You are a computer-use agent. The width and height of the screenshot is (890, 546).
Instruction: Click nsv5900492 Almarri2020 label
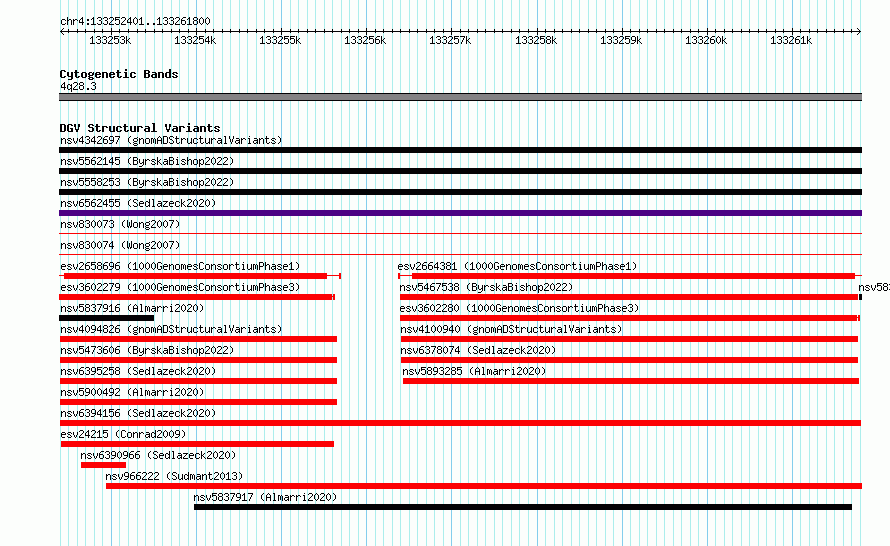click(x=132, y=392)
